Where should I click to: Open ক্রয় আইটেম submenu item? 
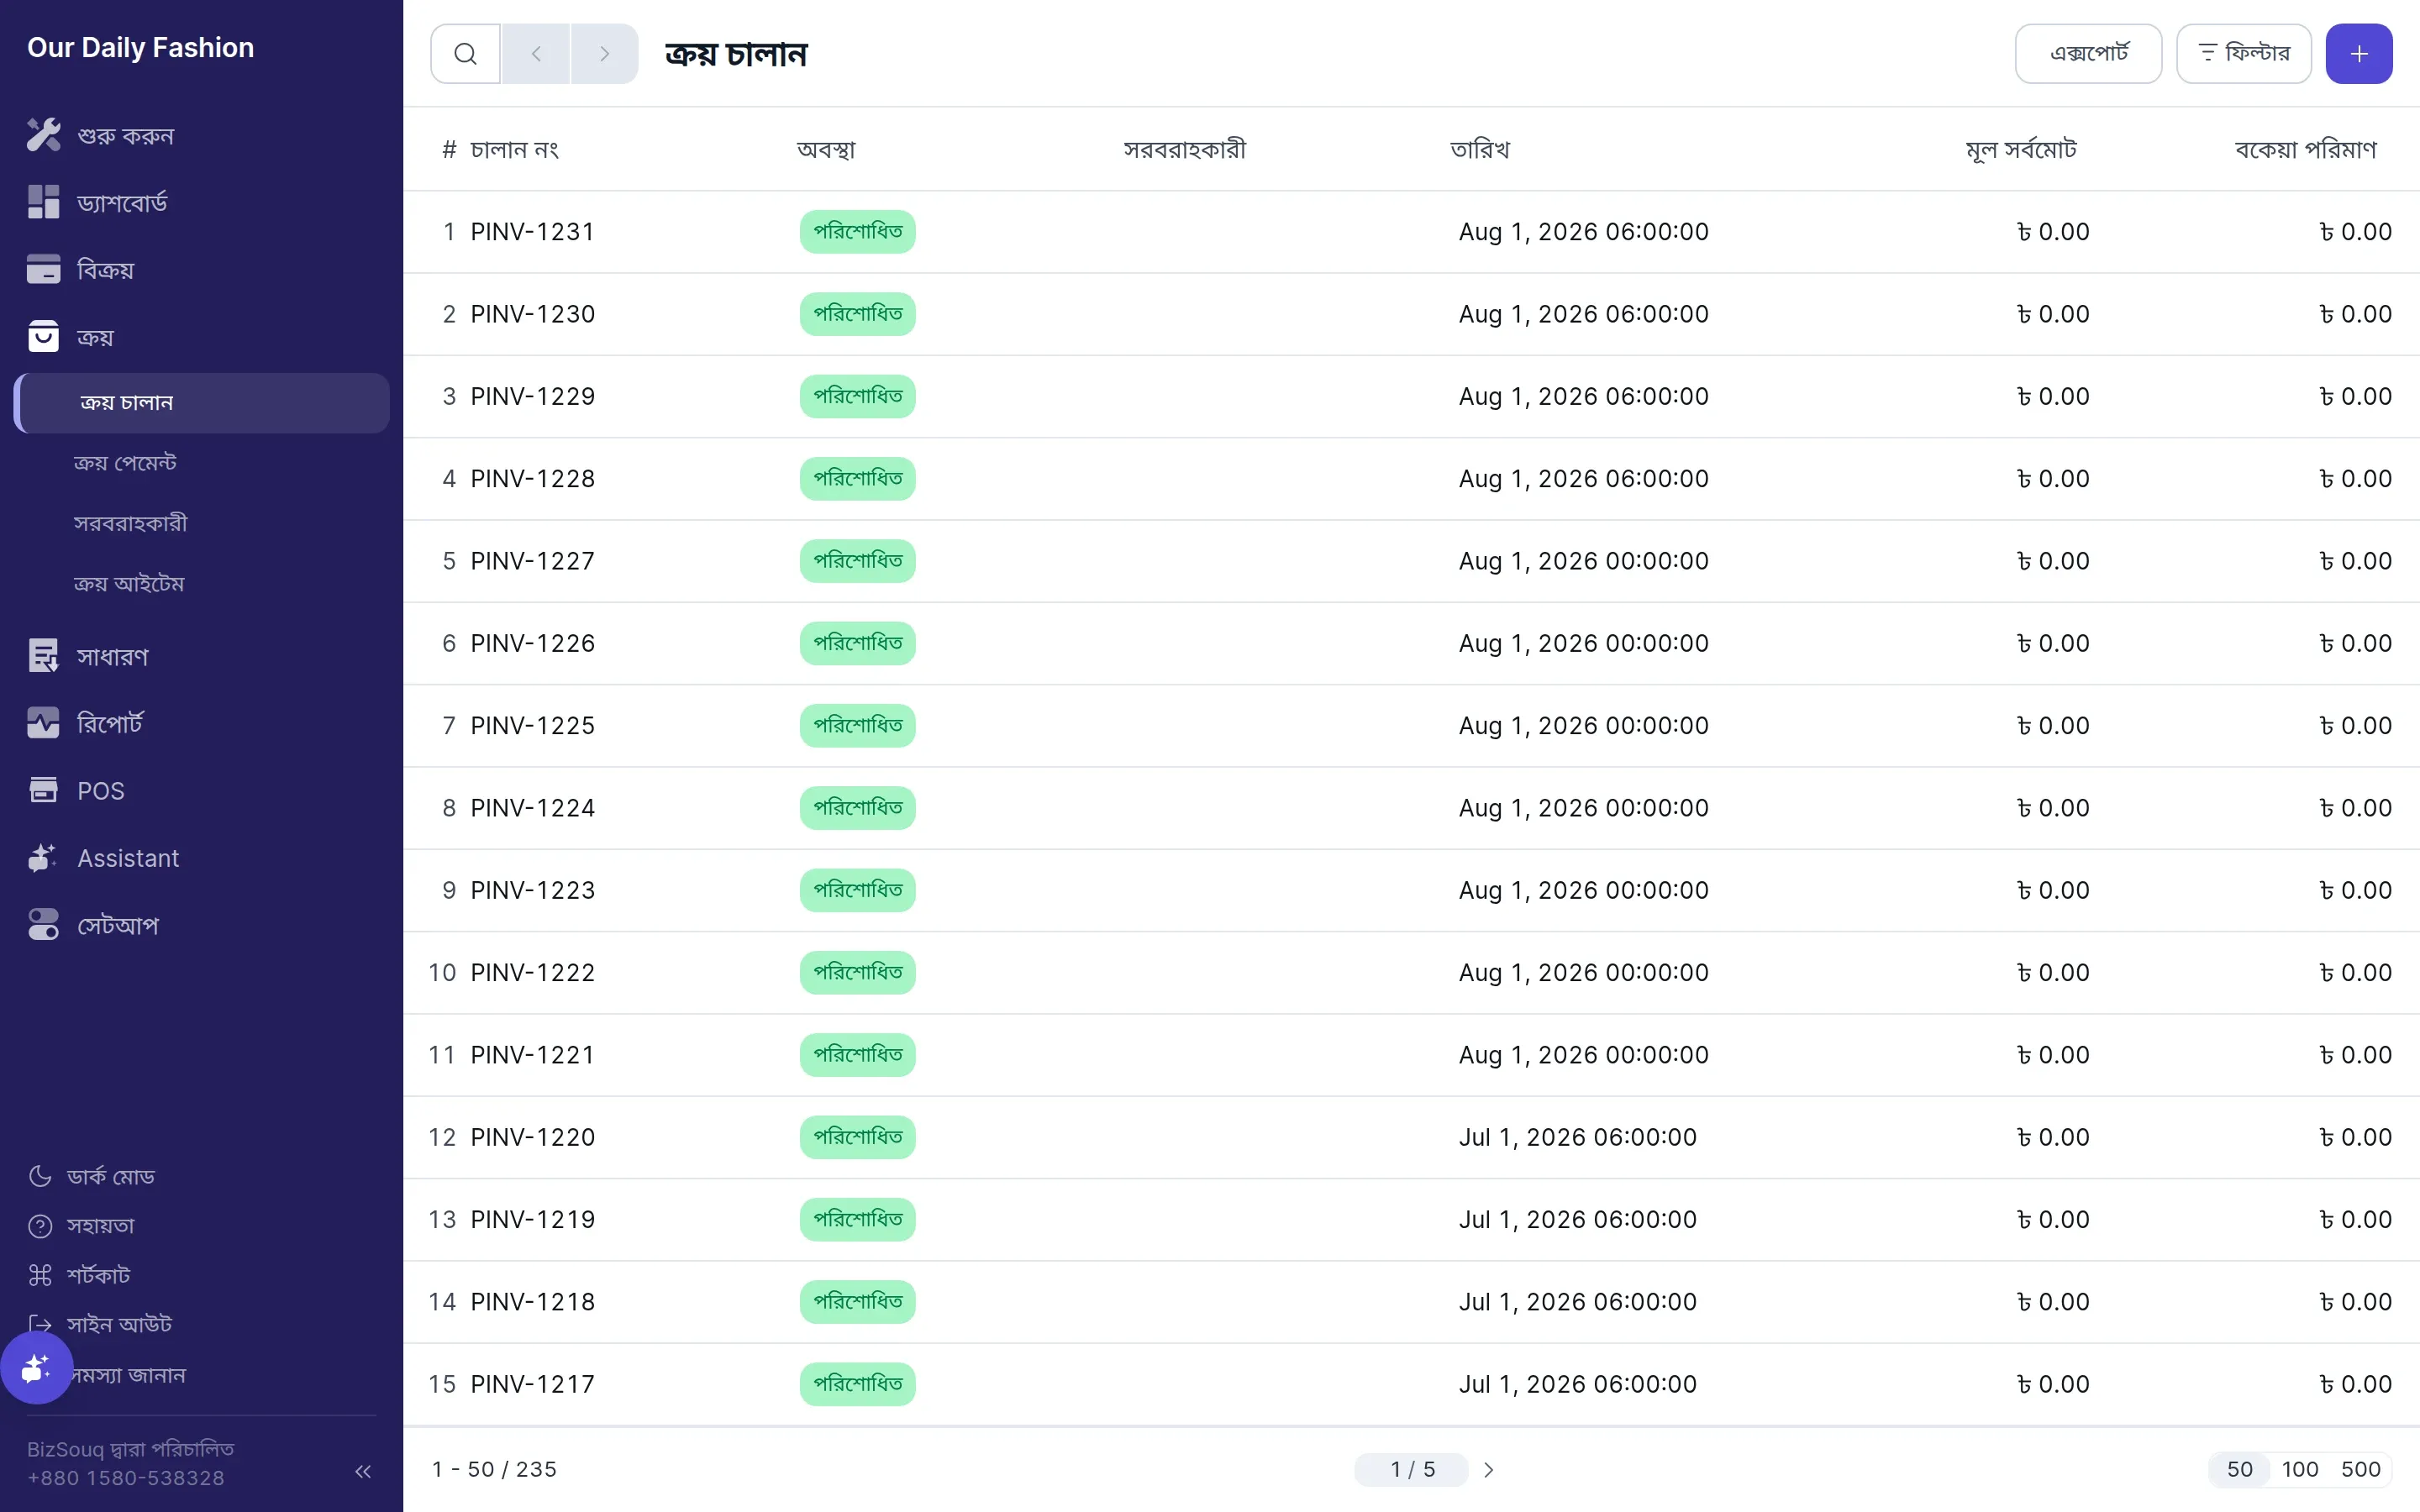click(129, 584)
